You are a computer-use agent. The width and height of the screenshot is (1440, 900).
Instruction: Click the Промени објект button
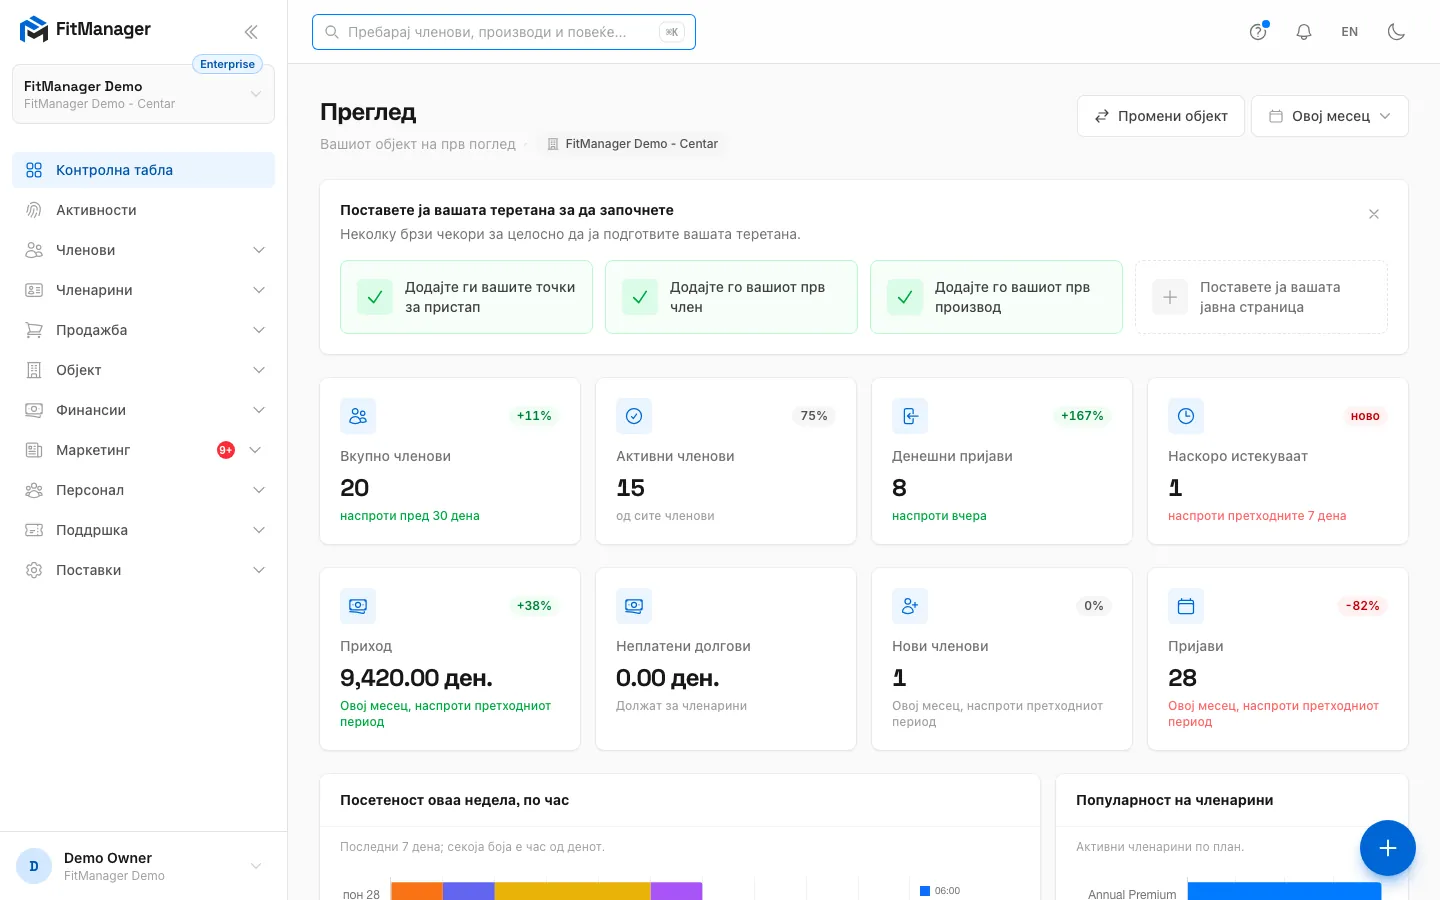1161,116
